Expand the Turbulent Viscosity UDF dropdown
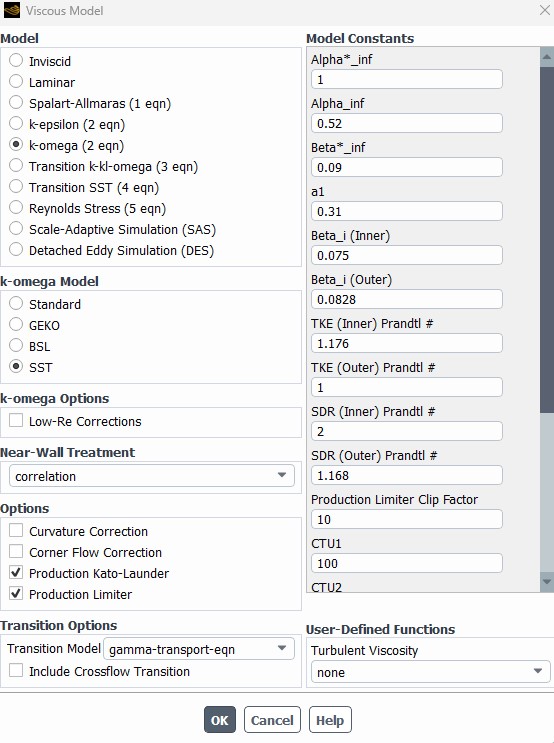This screenshot has height=743, width=554. tap(430, 671)
